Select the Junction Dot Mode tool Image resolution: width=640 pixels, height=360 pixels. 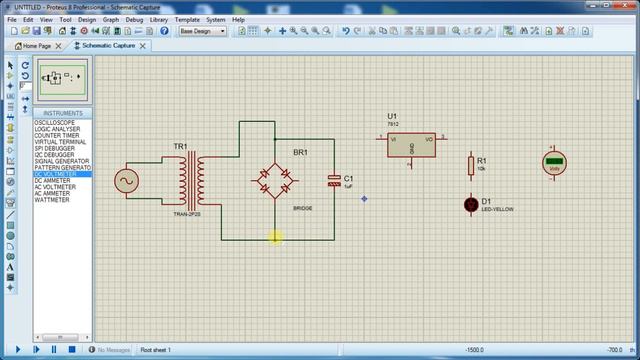point(10,86)
